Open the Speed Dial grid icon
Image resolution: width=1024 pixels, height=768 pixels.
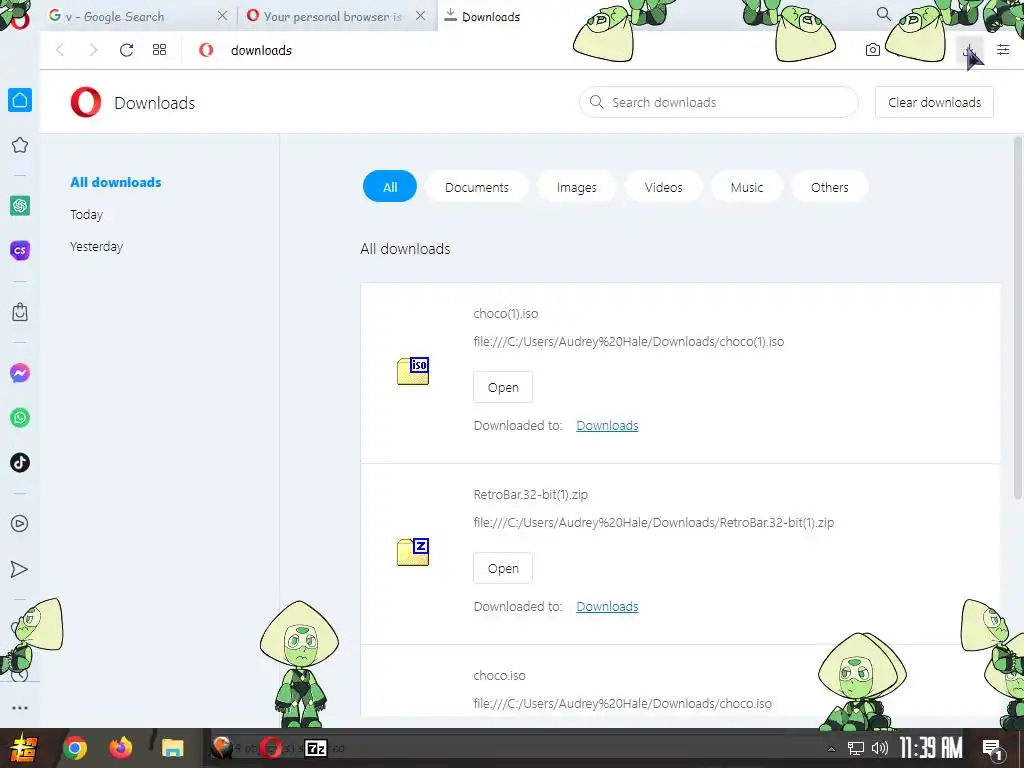[159, 50]
